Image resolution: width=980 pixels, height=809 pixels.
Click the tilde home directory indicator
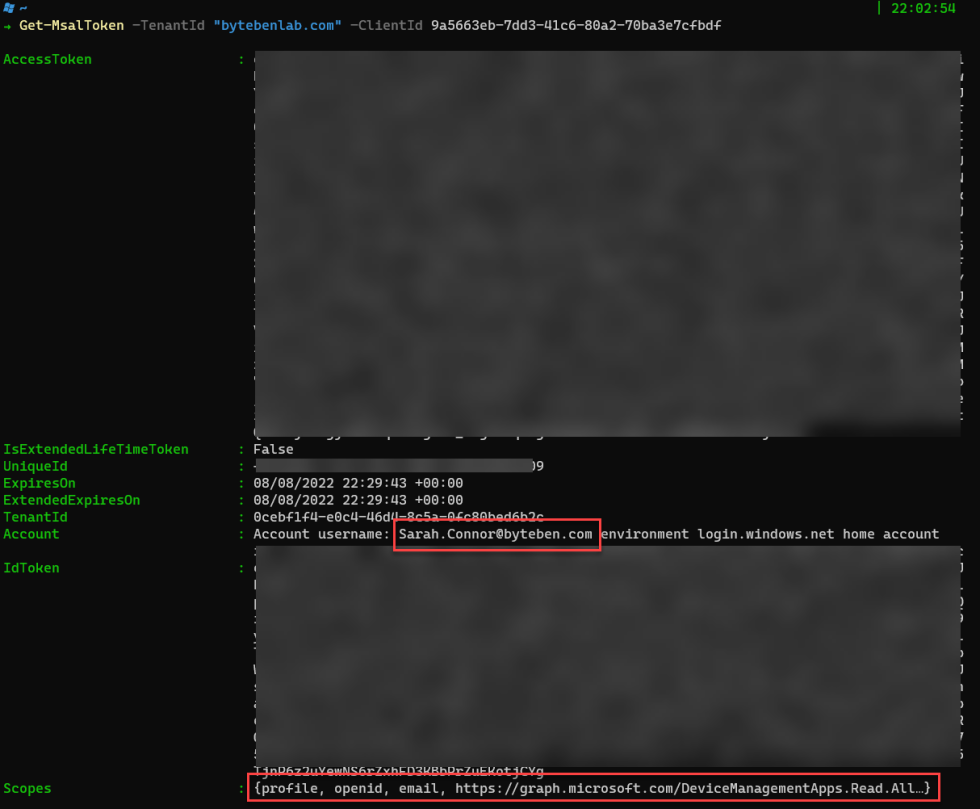pos(23,8)
